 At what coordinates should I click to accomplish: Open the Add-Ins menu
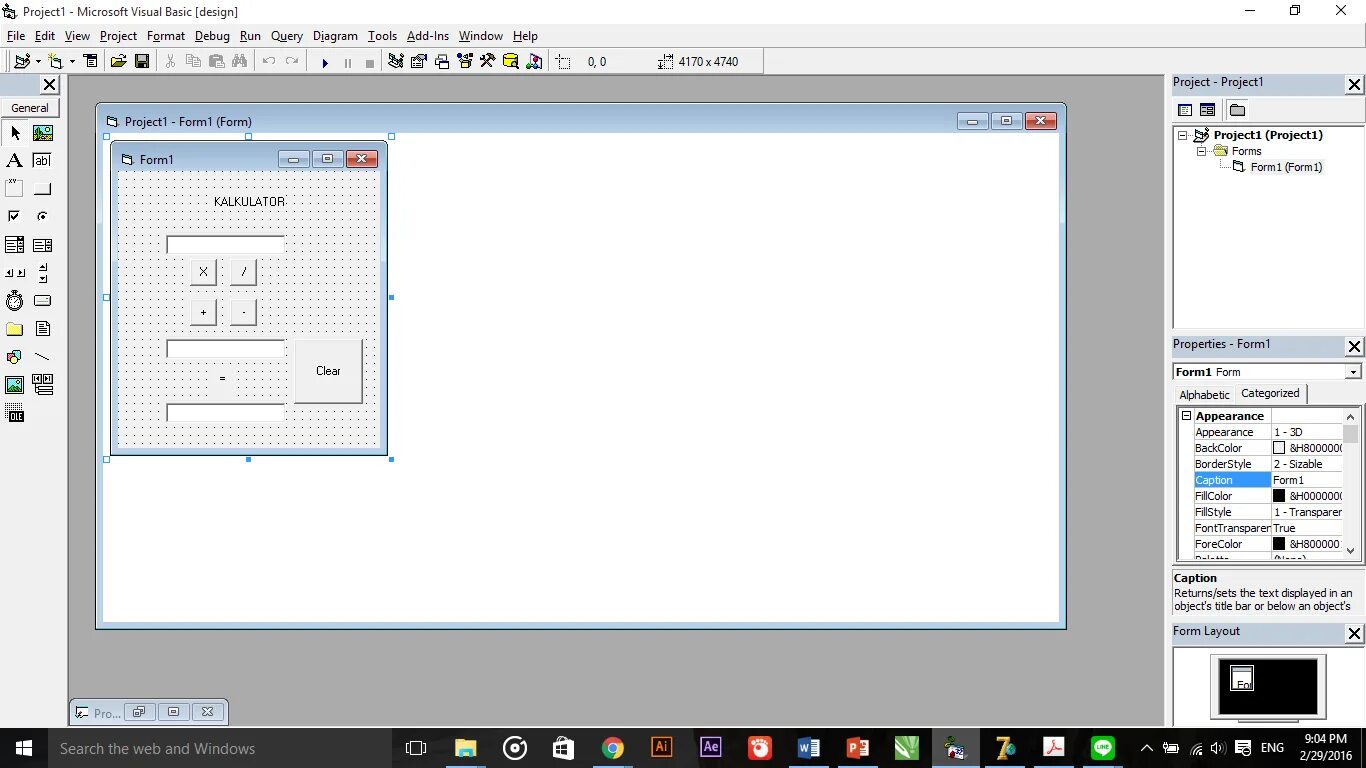tap(428, 36)
